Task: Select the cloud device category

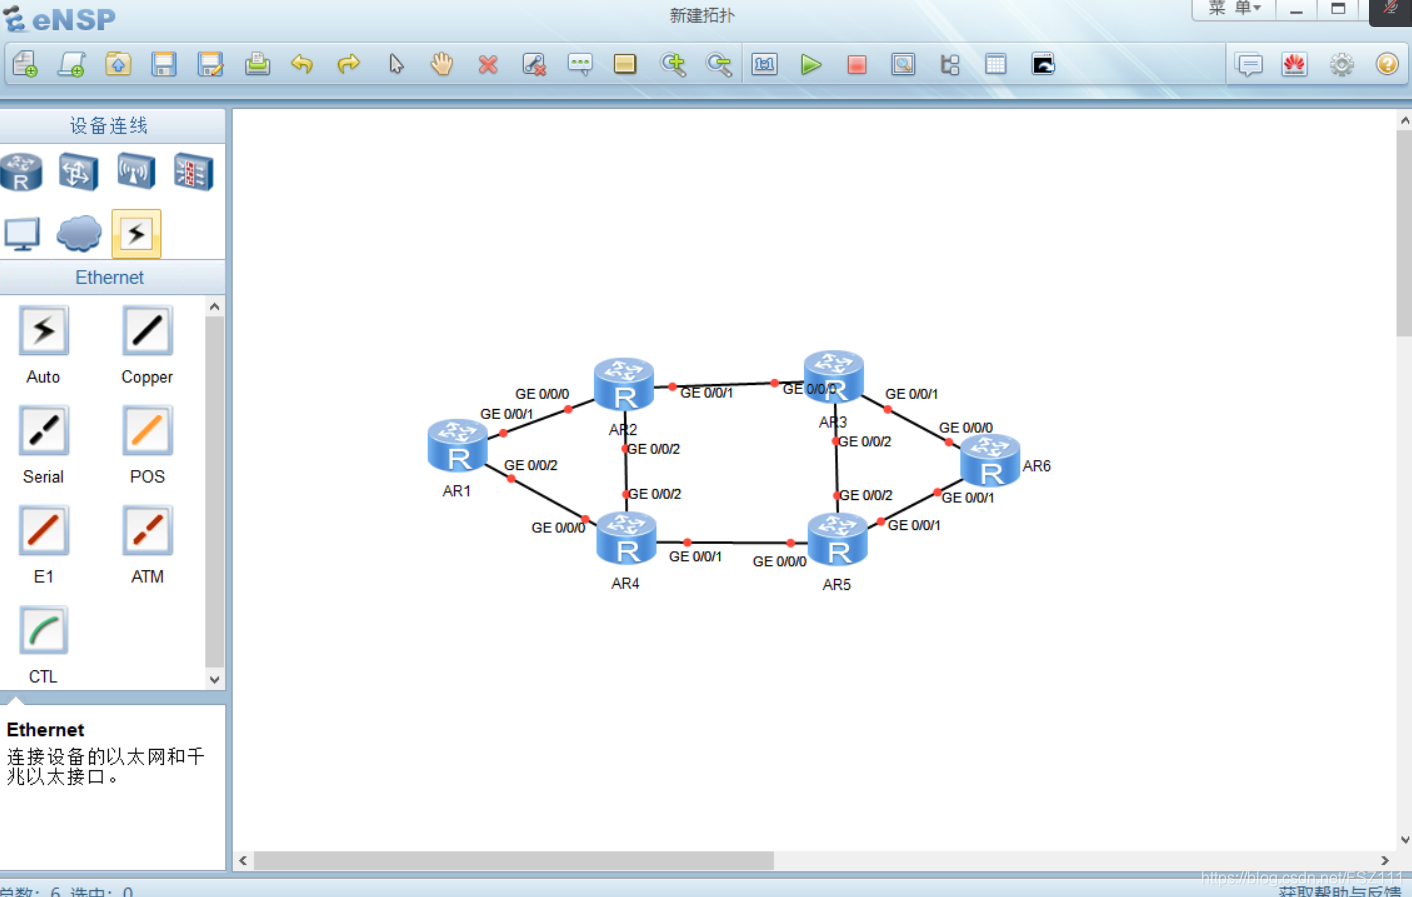Action: pos(79,234)
